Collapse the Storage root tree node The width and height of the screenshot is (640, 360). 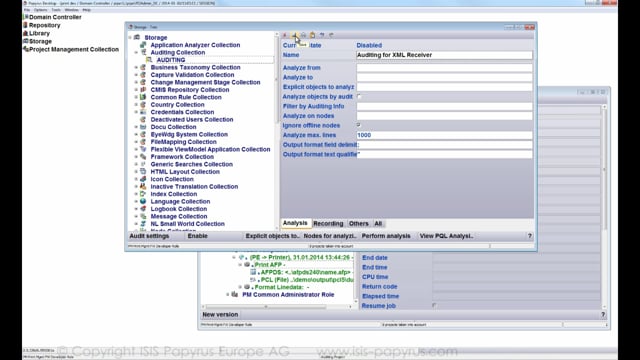point(131,38)
